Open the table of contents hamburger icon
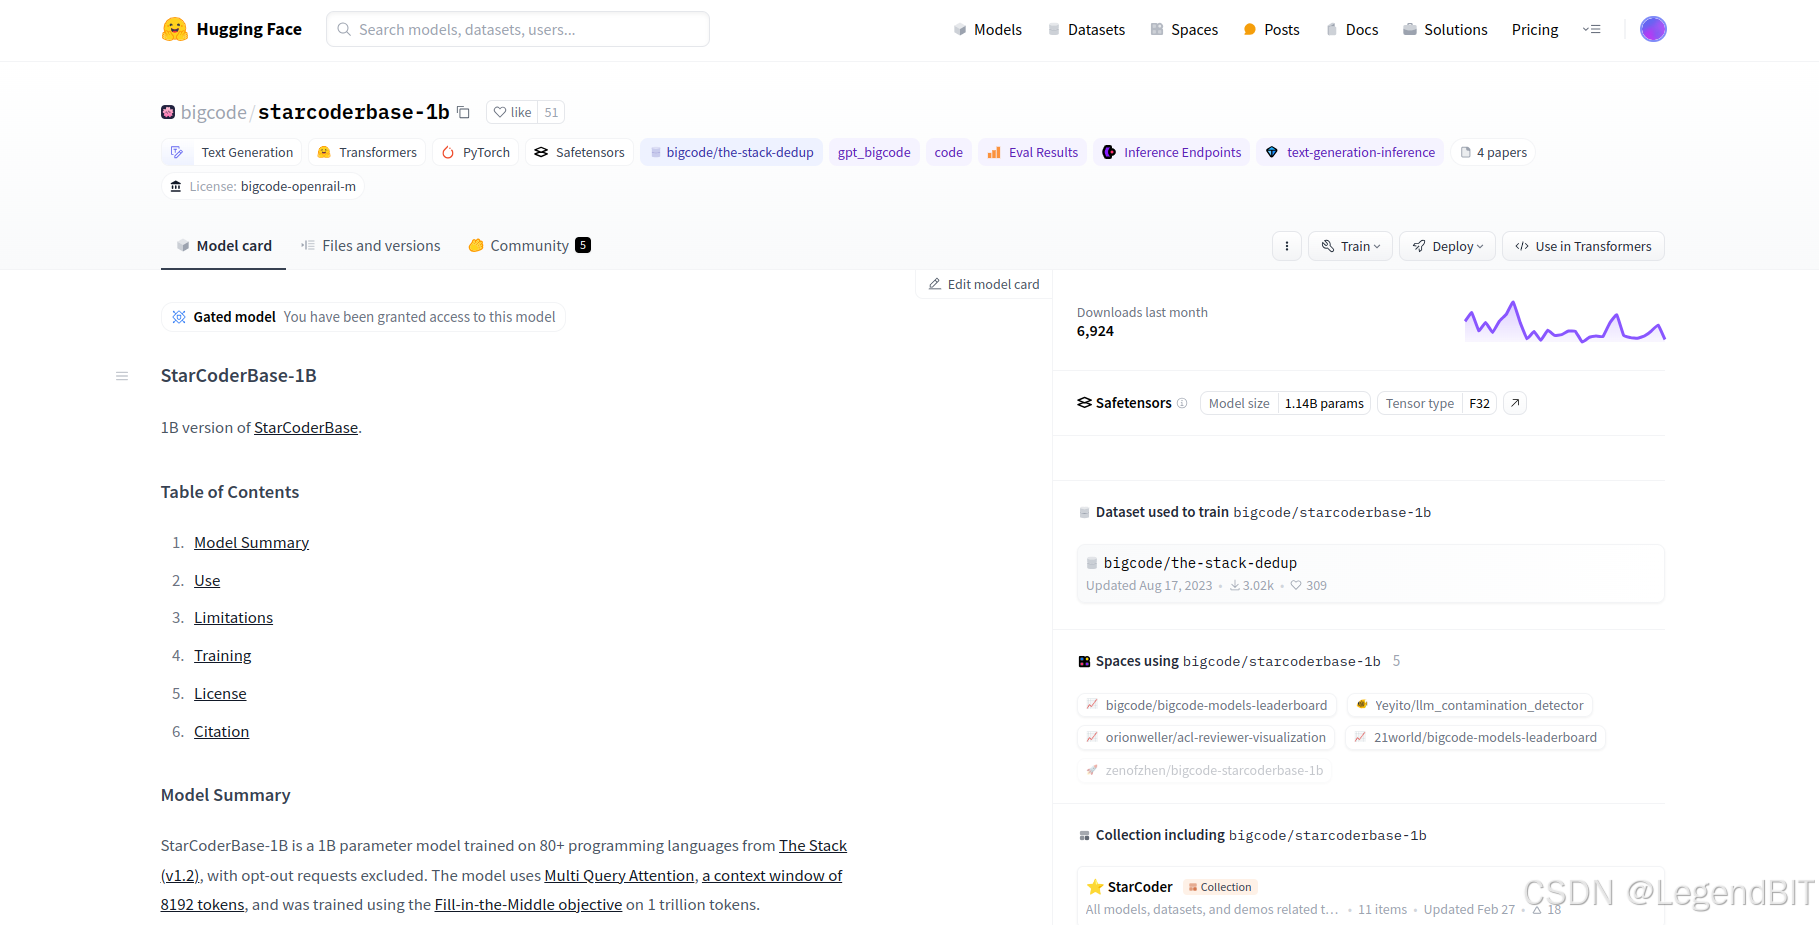This screenshot has width=1819, height=925. 122,376
